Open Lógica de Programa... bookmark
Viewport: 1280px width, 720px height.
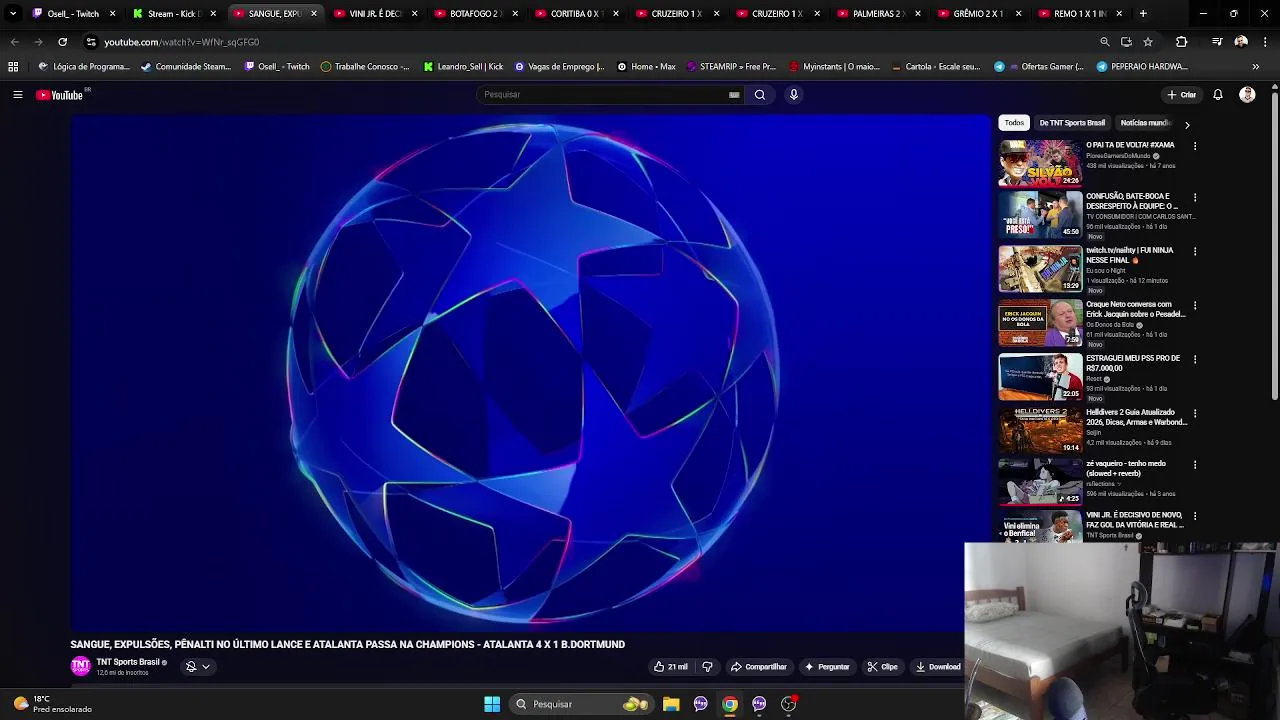[x=84, y=67]
